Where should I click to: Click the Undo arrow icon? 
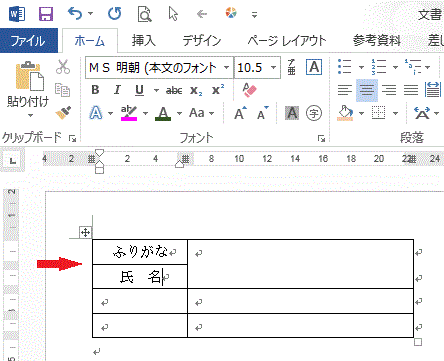click(74, 14)
